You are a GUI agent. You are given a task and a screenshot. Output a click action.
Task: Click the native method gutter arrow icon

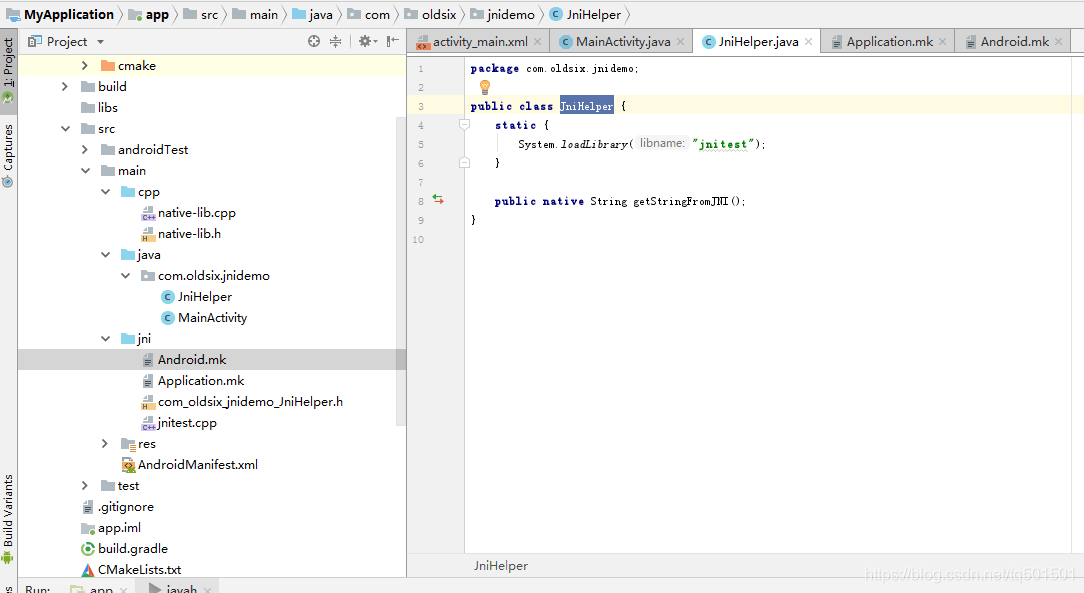coord(438,200)
